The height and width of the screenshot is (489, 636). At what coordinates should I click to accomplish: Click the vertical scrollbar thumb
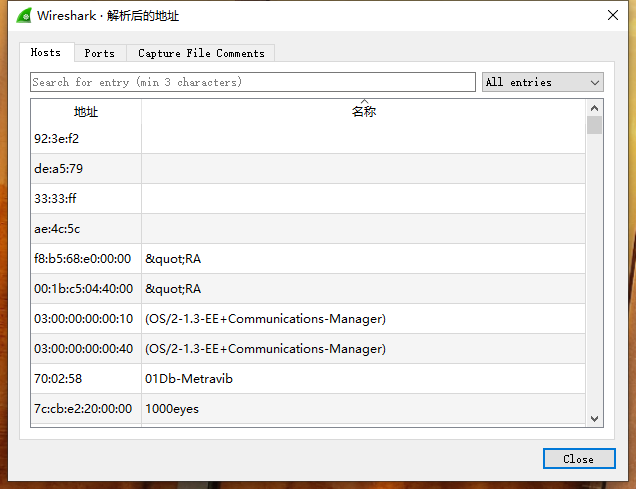pos(595,125)
